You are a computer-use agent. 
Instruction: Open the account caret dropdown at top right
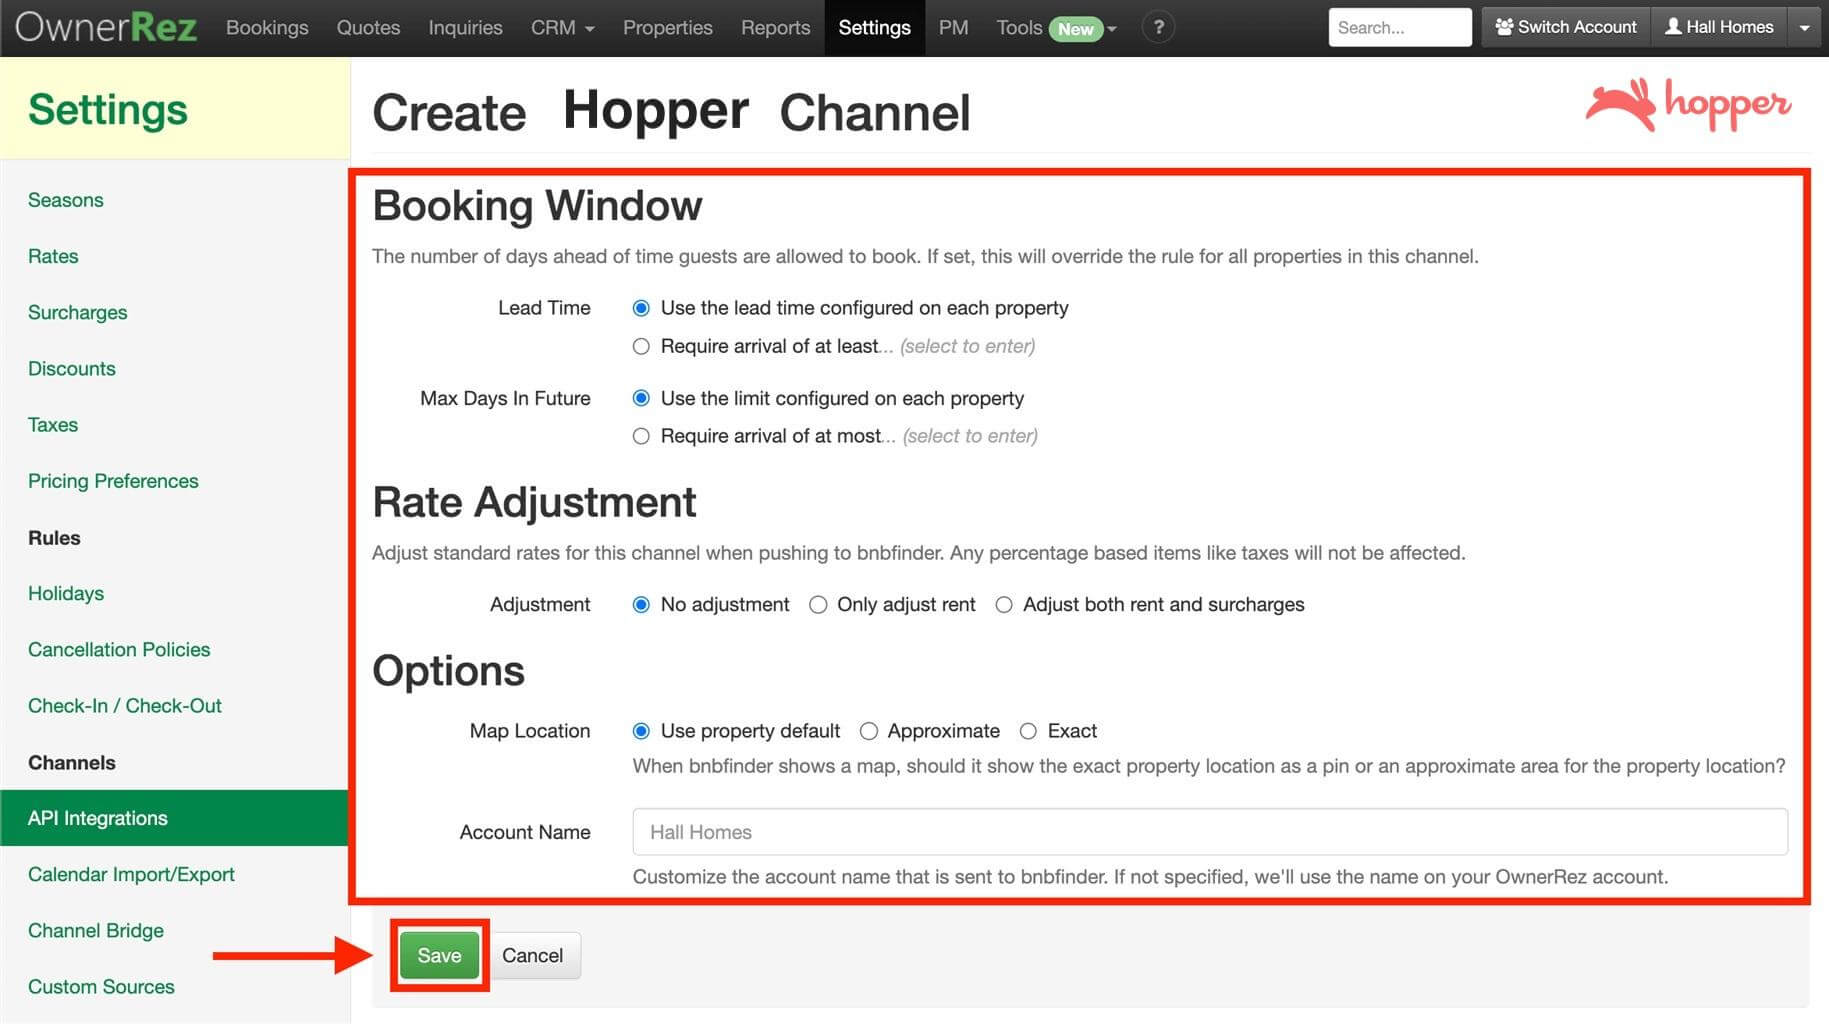pyautogui.click(x=1806, y=27)
